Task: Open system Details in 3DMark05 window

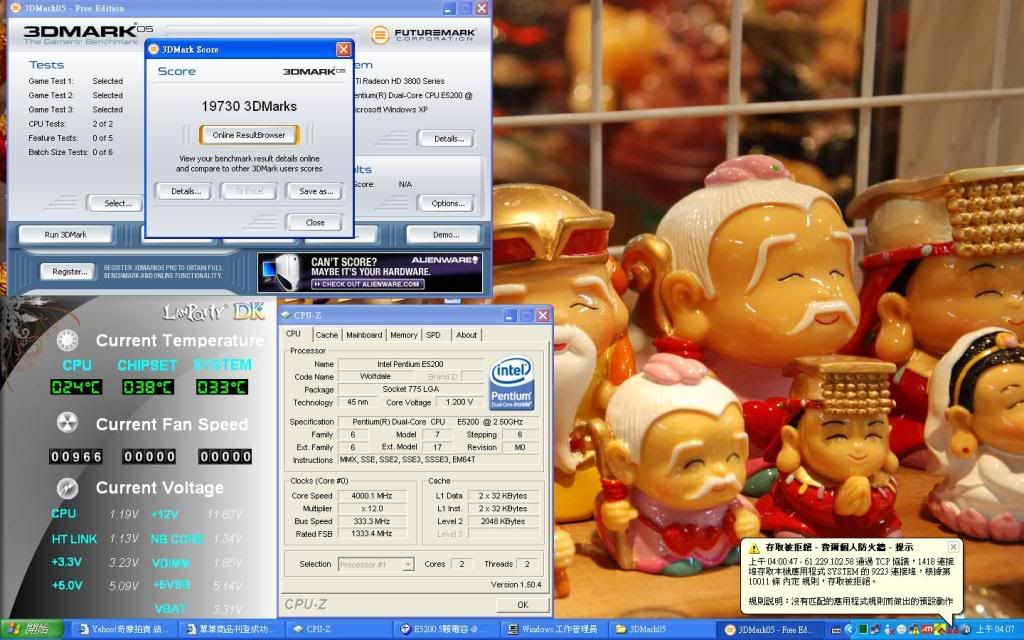Action: [x=449, y=138]
